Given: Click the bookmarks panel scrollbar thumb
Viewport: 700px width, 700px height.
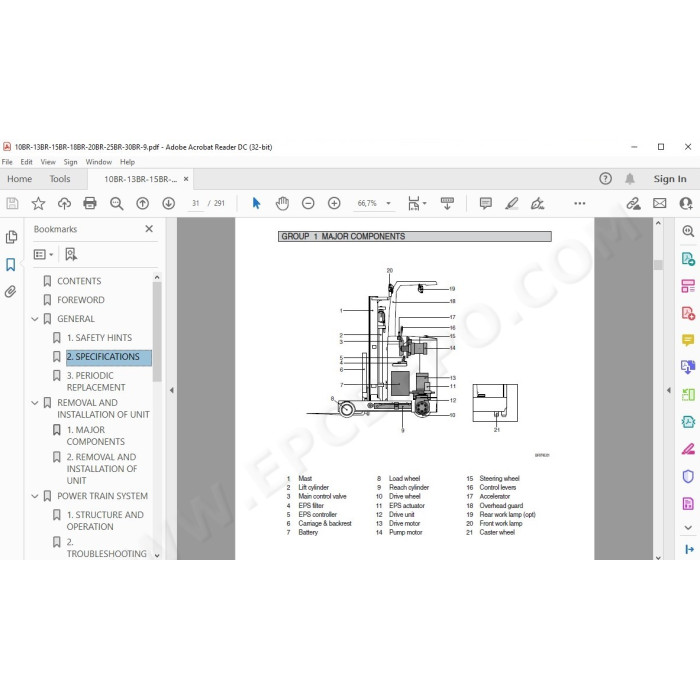Looking at the screenshot, I should tap(157, 332).
